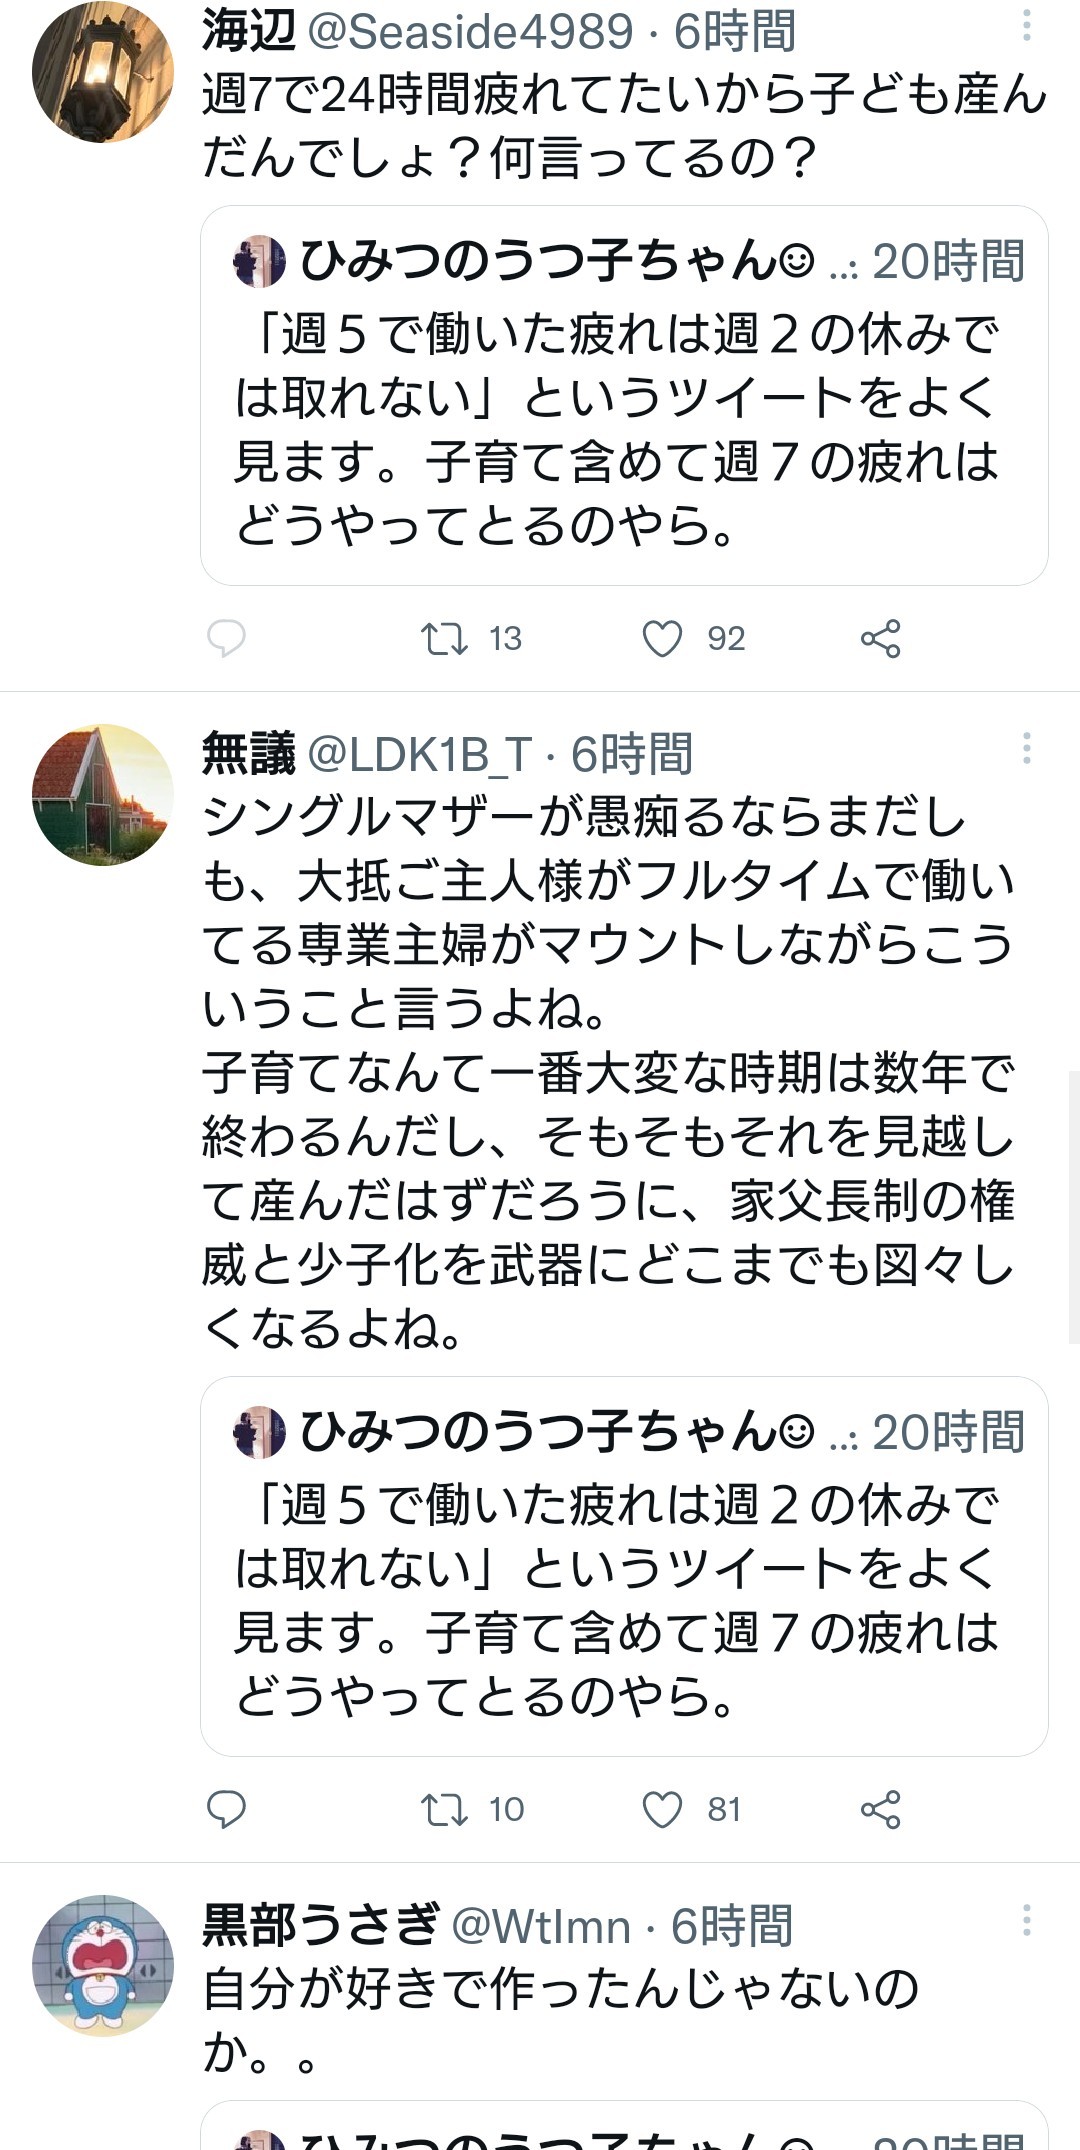Open more options for 黒部うさぎ tweet

1026,1920
